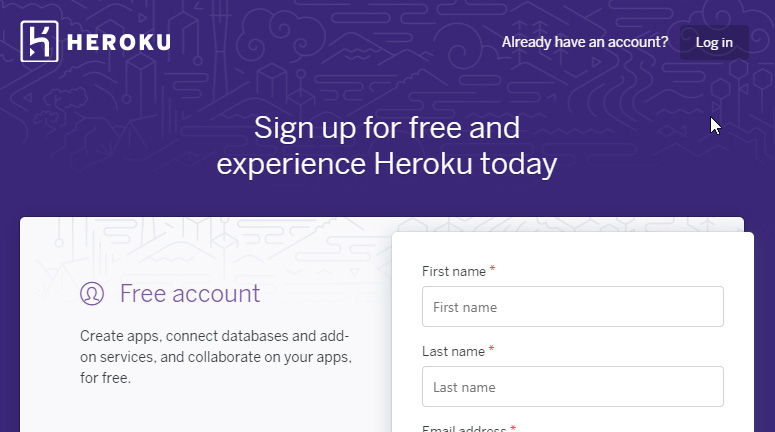Viewport: 775px width, 432px height.
Task: Open the Log in button
Action: click(x=714, y=43)
